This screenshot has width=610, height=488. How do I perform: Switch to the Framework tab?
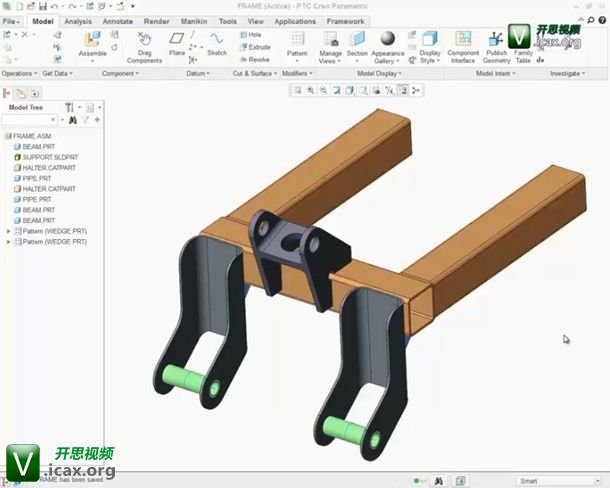click(345, 21)
